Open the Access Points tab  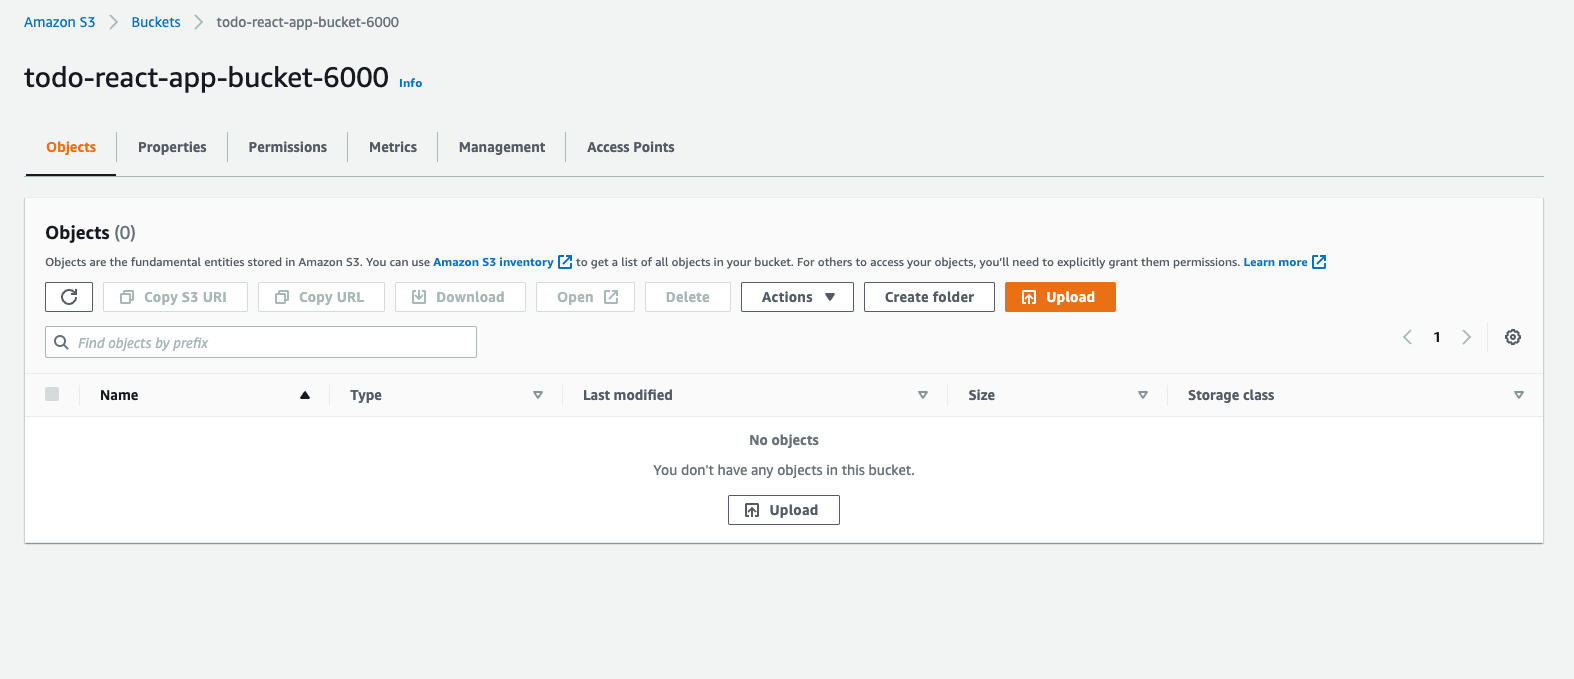point(631,147)
